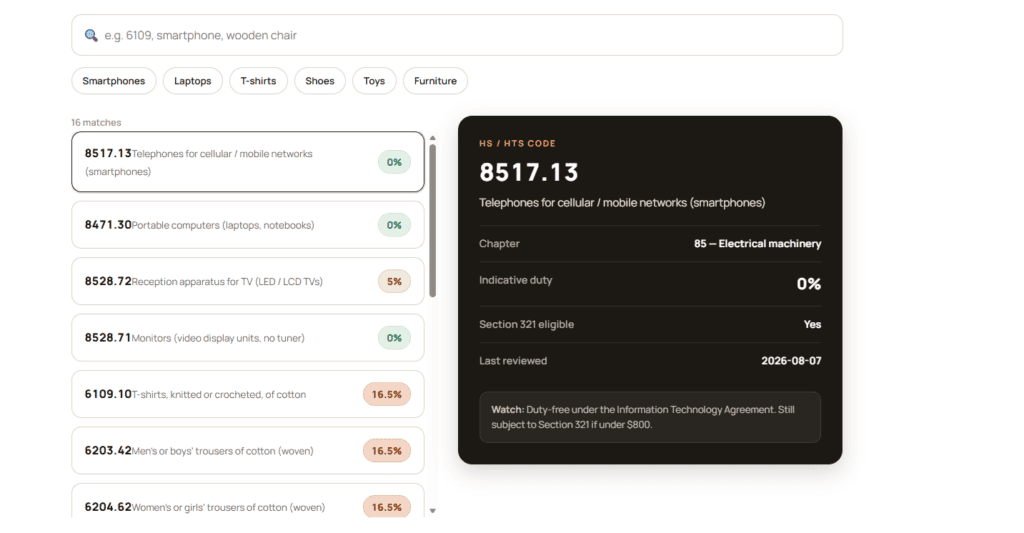Open the 8471.30 Portable computers result
This screenshot has height=533, width=1024.
click(x=248, y=225)
